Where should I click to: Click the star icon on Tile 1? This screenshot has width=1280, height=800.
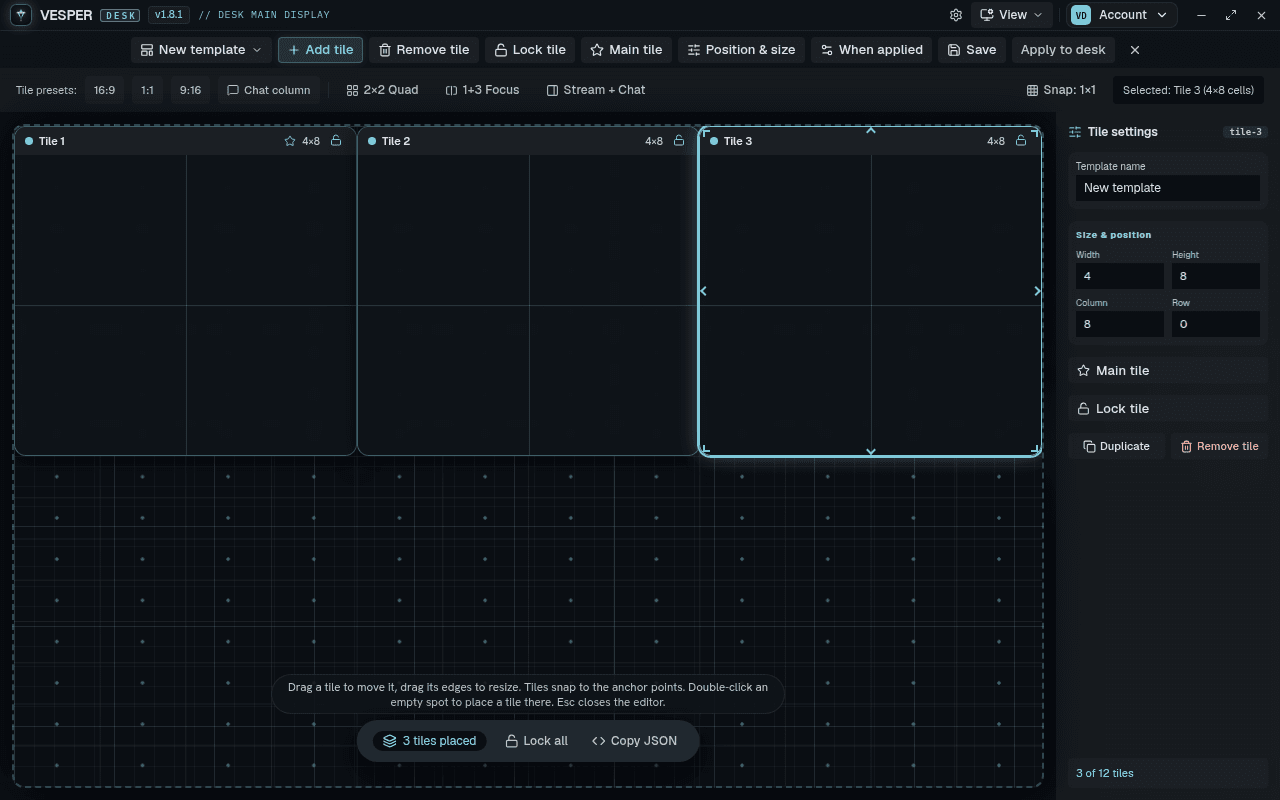click(x=290, y=141)
